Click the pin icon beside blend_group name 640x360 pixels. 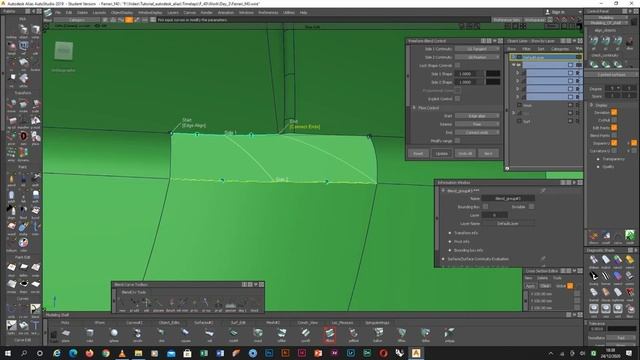point(543,191)
